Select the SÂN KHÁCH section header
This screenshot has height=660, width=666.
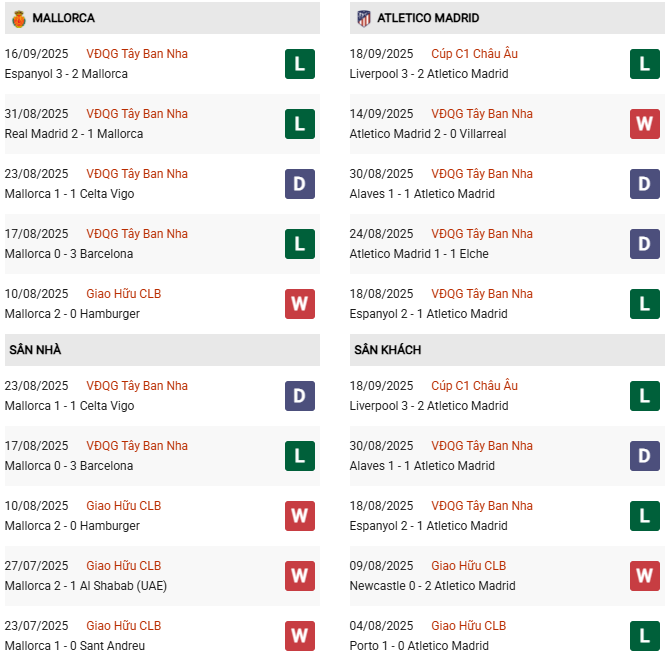click(x=387, y=350)
